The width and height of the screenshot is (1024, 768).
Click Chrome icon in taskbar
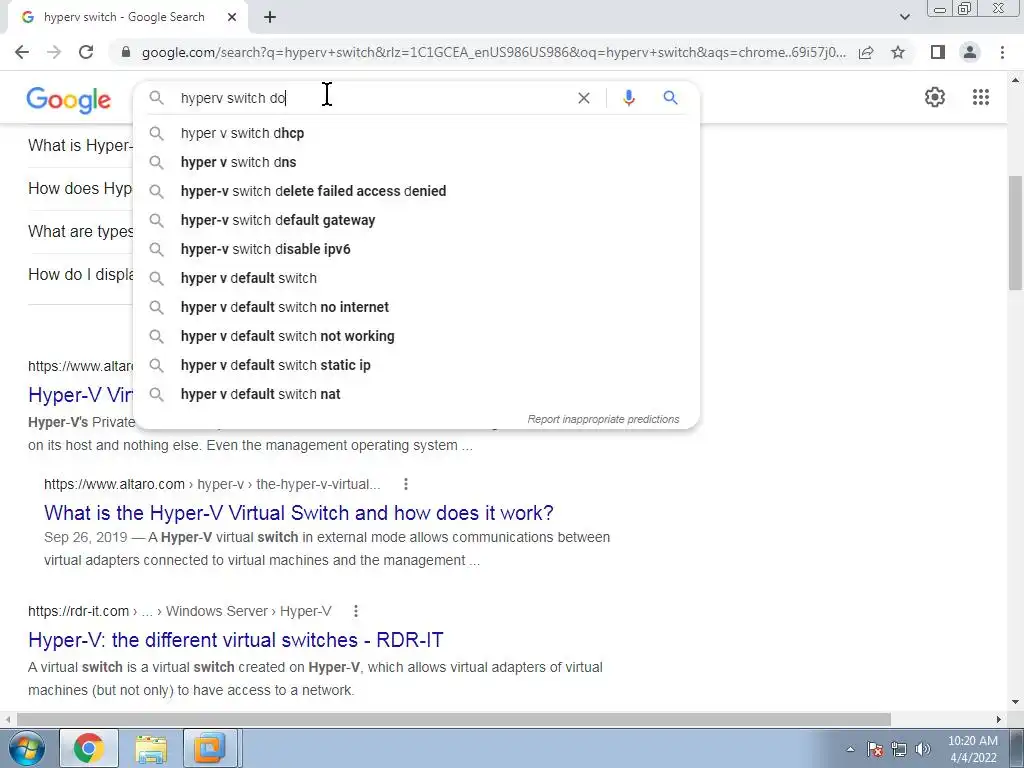[x=89, y=748]
